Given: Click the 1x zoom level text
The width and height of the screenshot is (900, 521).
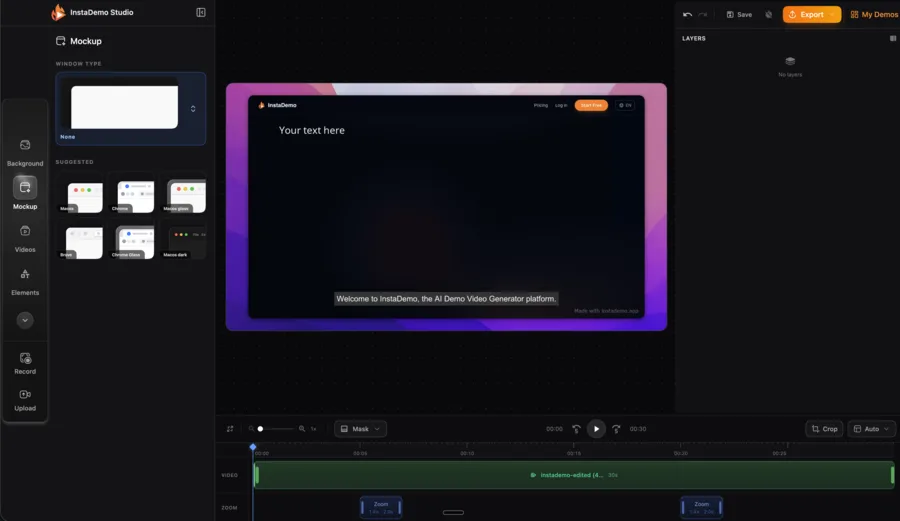Looking at the screenshot, I should coord(313,429).
